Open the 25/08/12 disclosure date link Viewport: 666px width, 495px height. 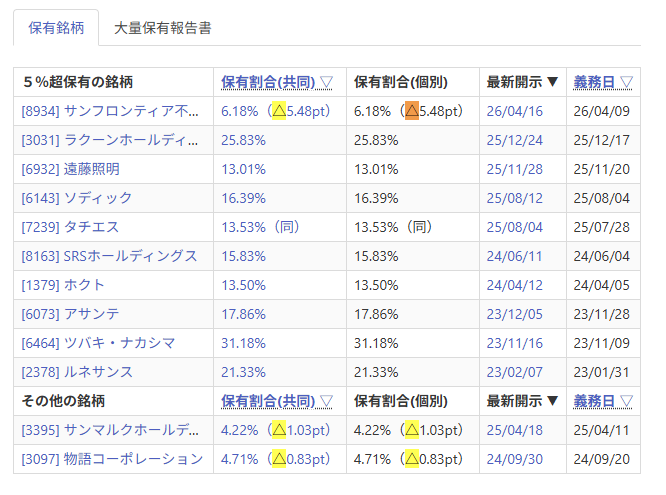click(515, 198)
